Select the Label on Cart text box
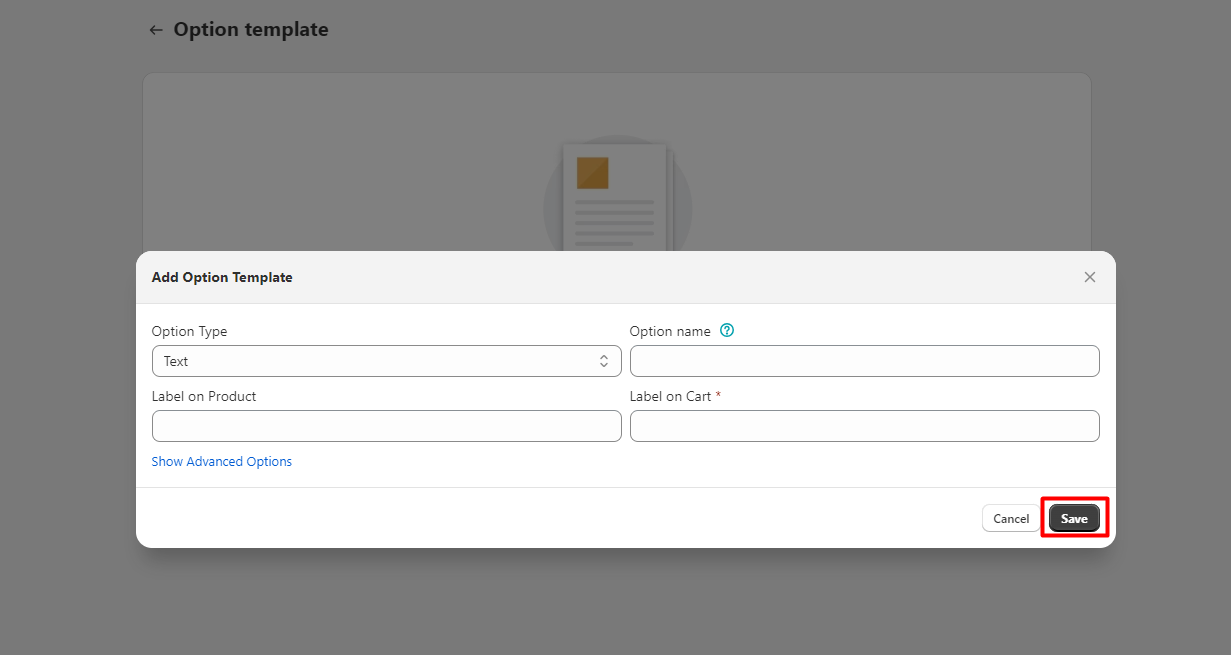 coord(864,426)
